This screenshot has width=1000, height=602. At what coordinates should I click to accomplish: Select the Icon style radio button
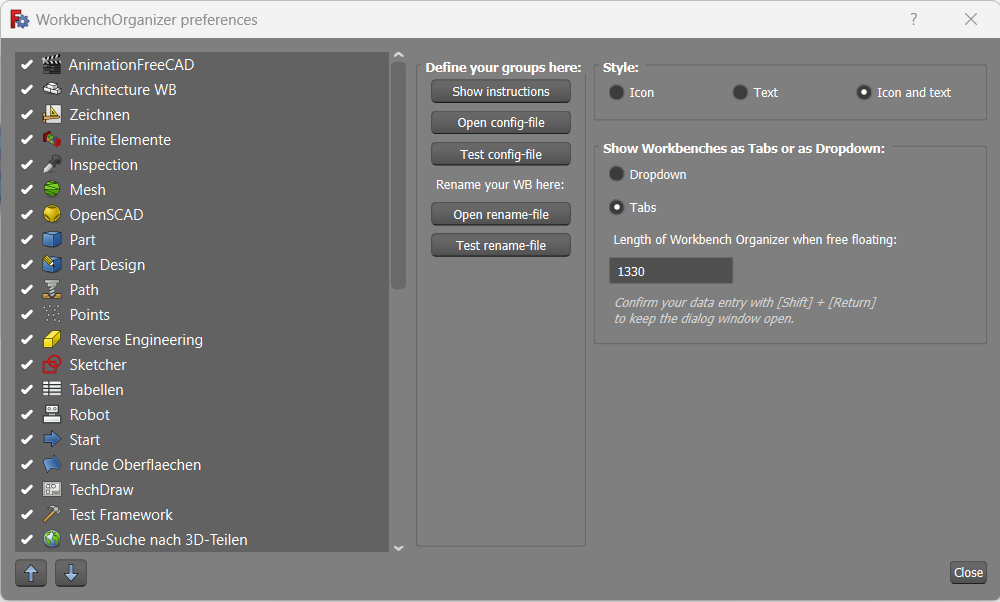[x=616, y=92]
